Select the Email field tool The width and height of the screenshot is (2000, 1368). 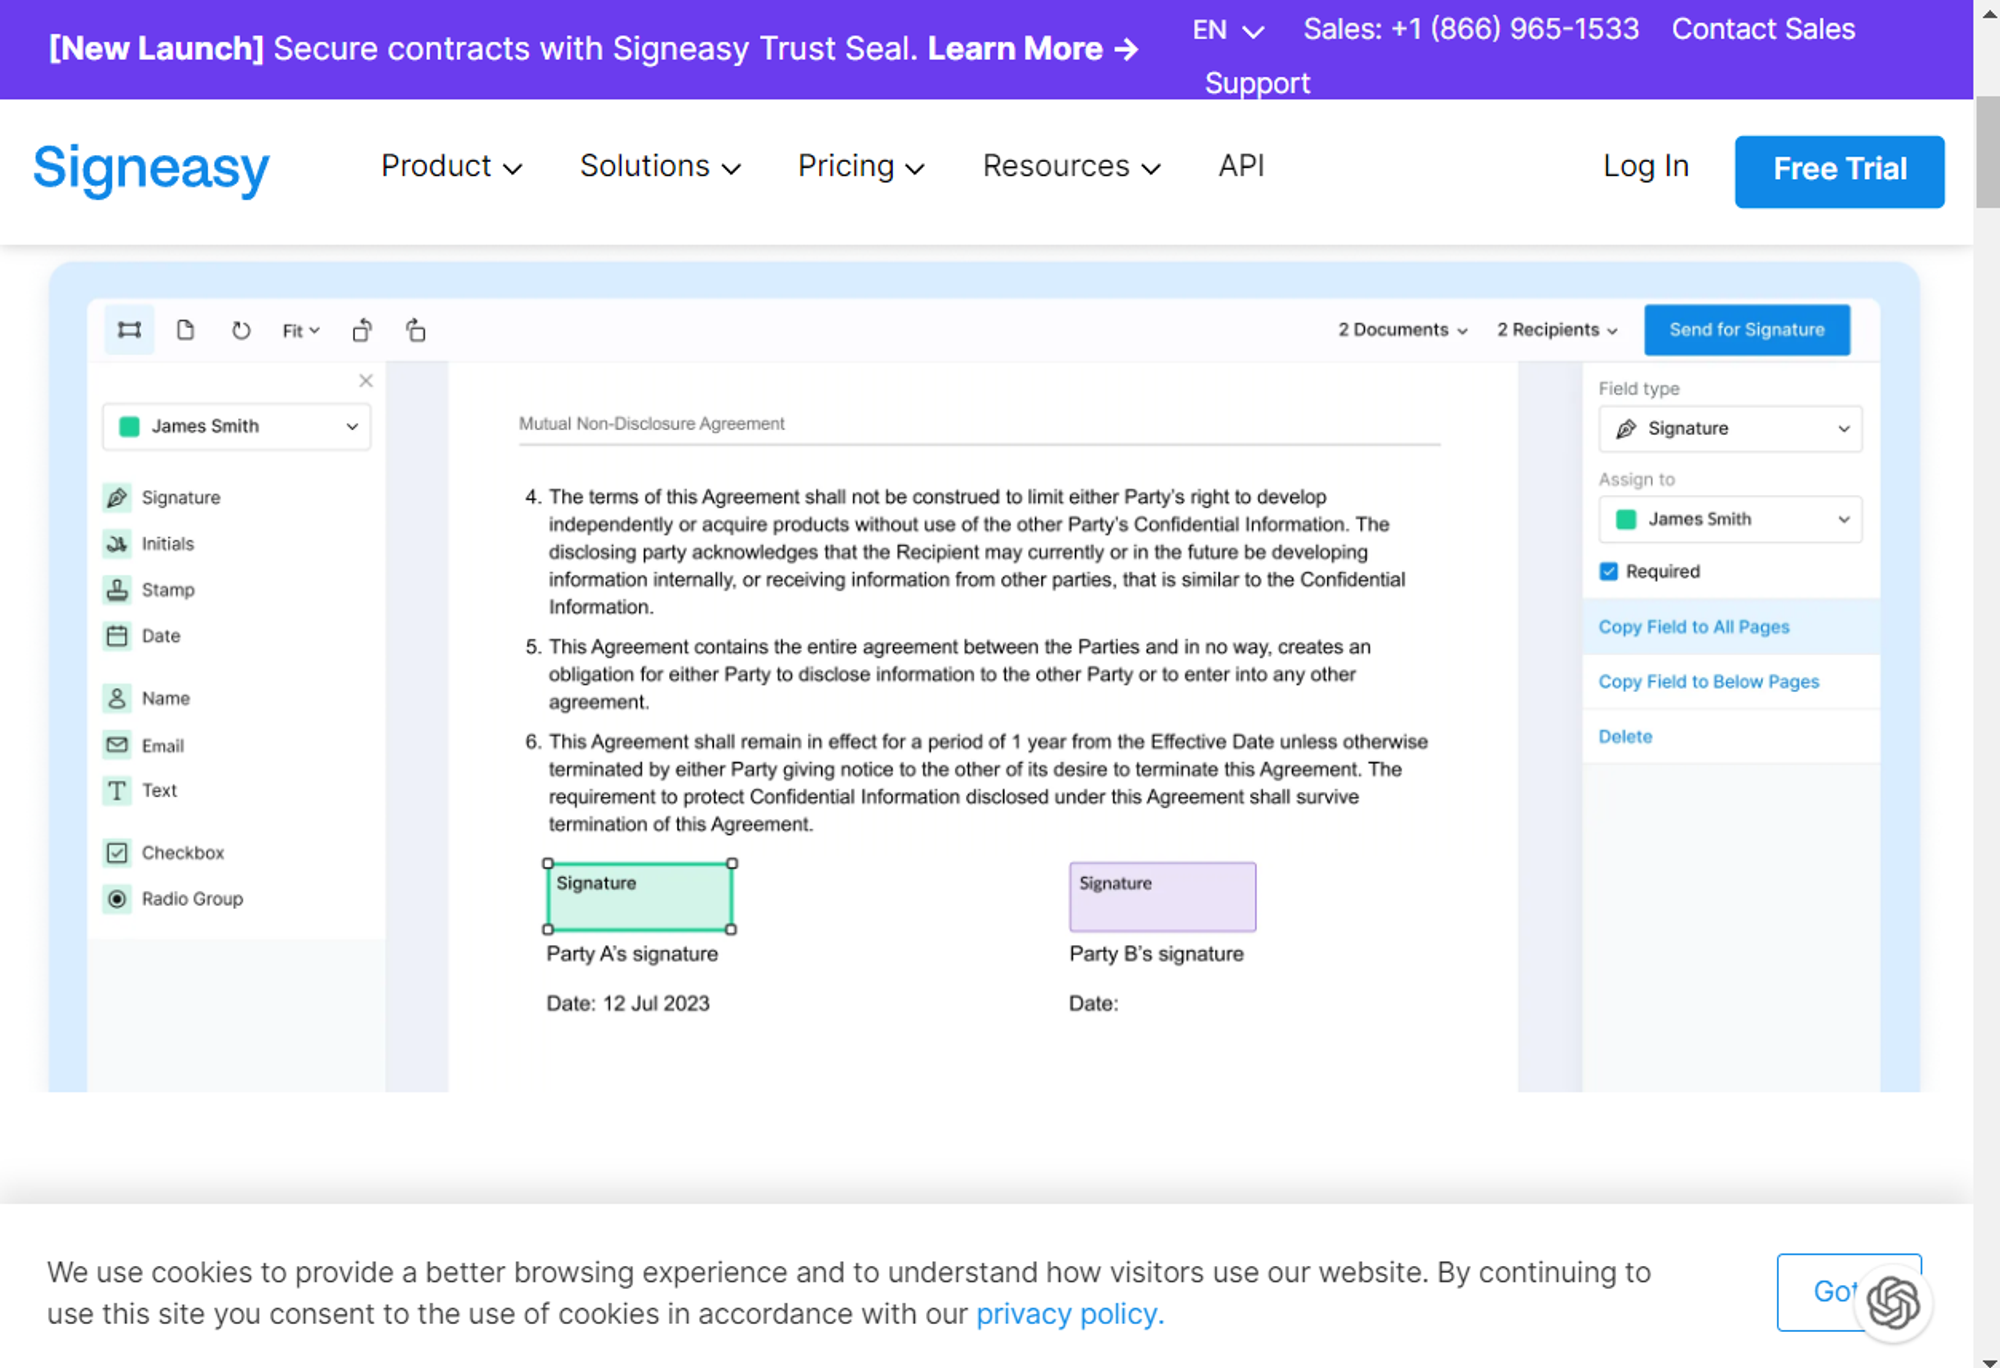(x=163, y=745)
